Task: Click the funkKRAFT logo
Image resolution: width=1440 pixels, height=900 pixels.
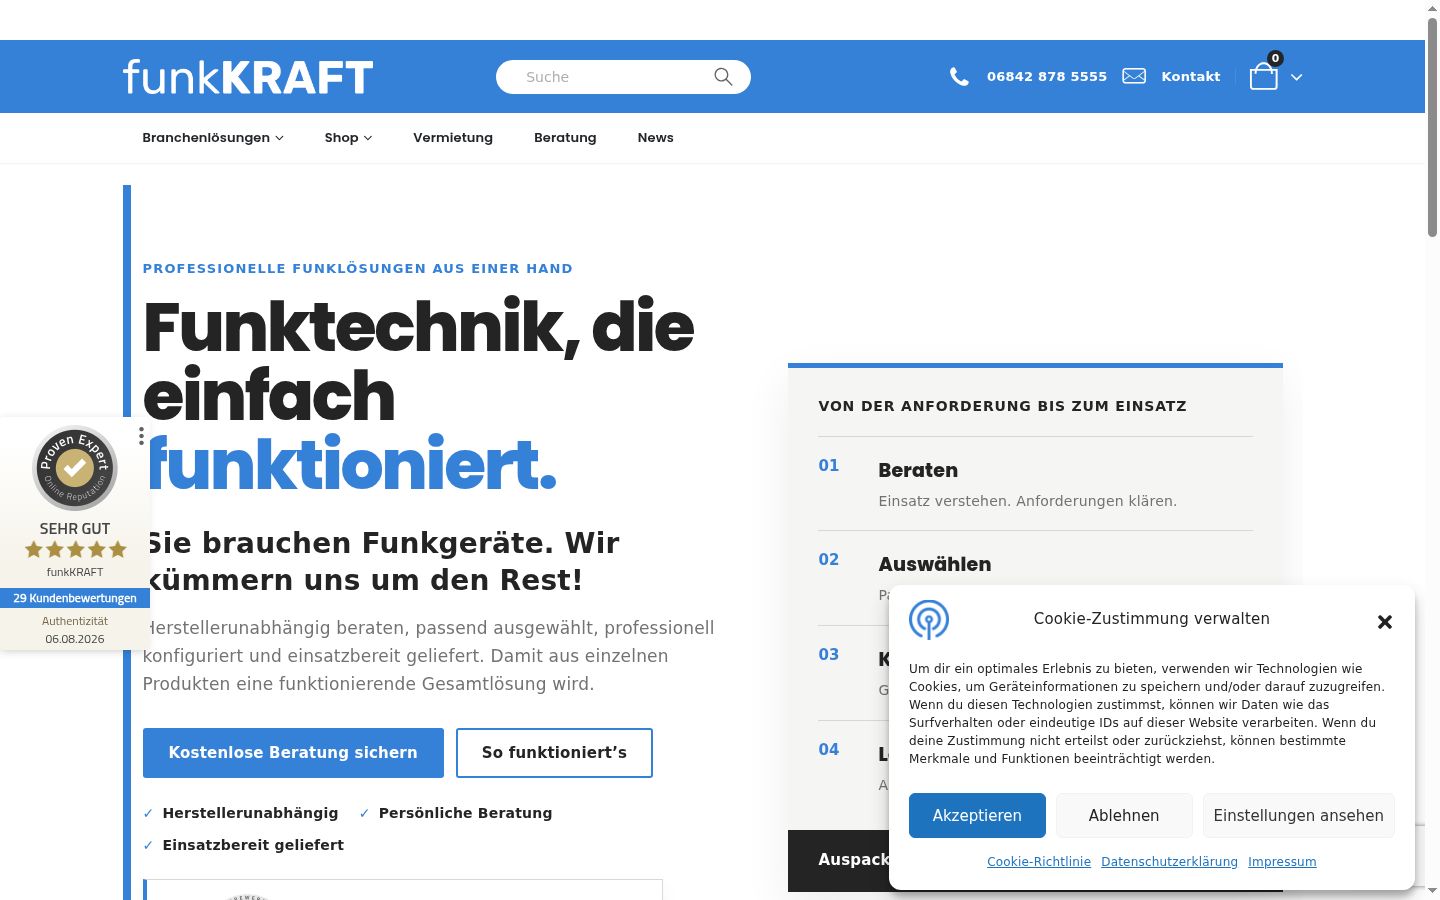Action: point(248,77)
